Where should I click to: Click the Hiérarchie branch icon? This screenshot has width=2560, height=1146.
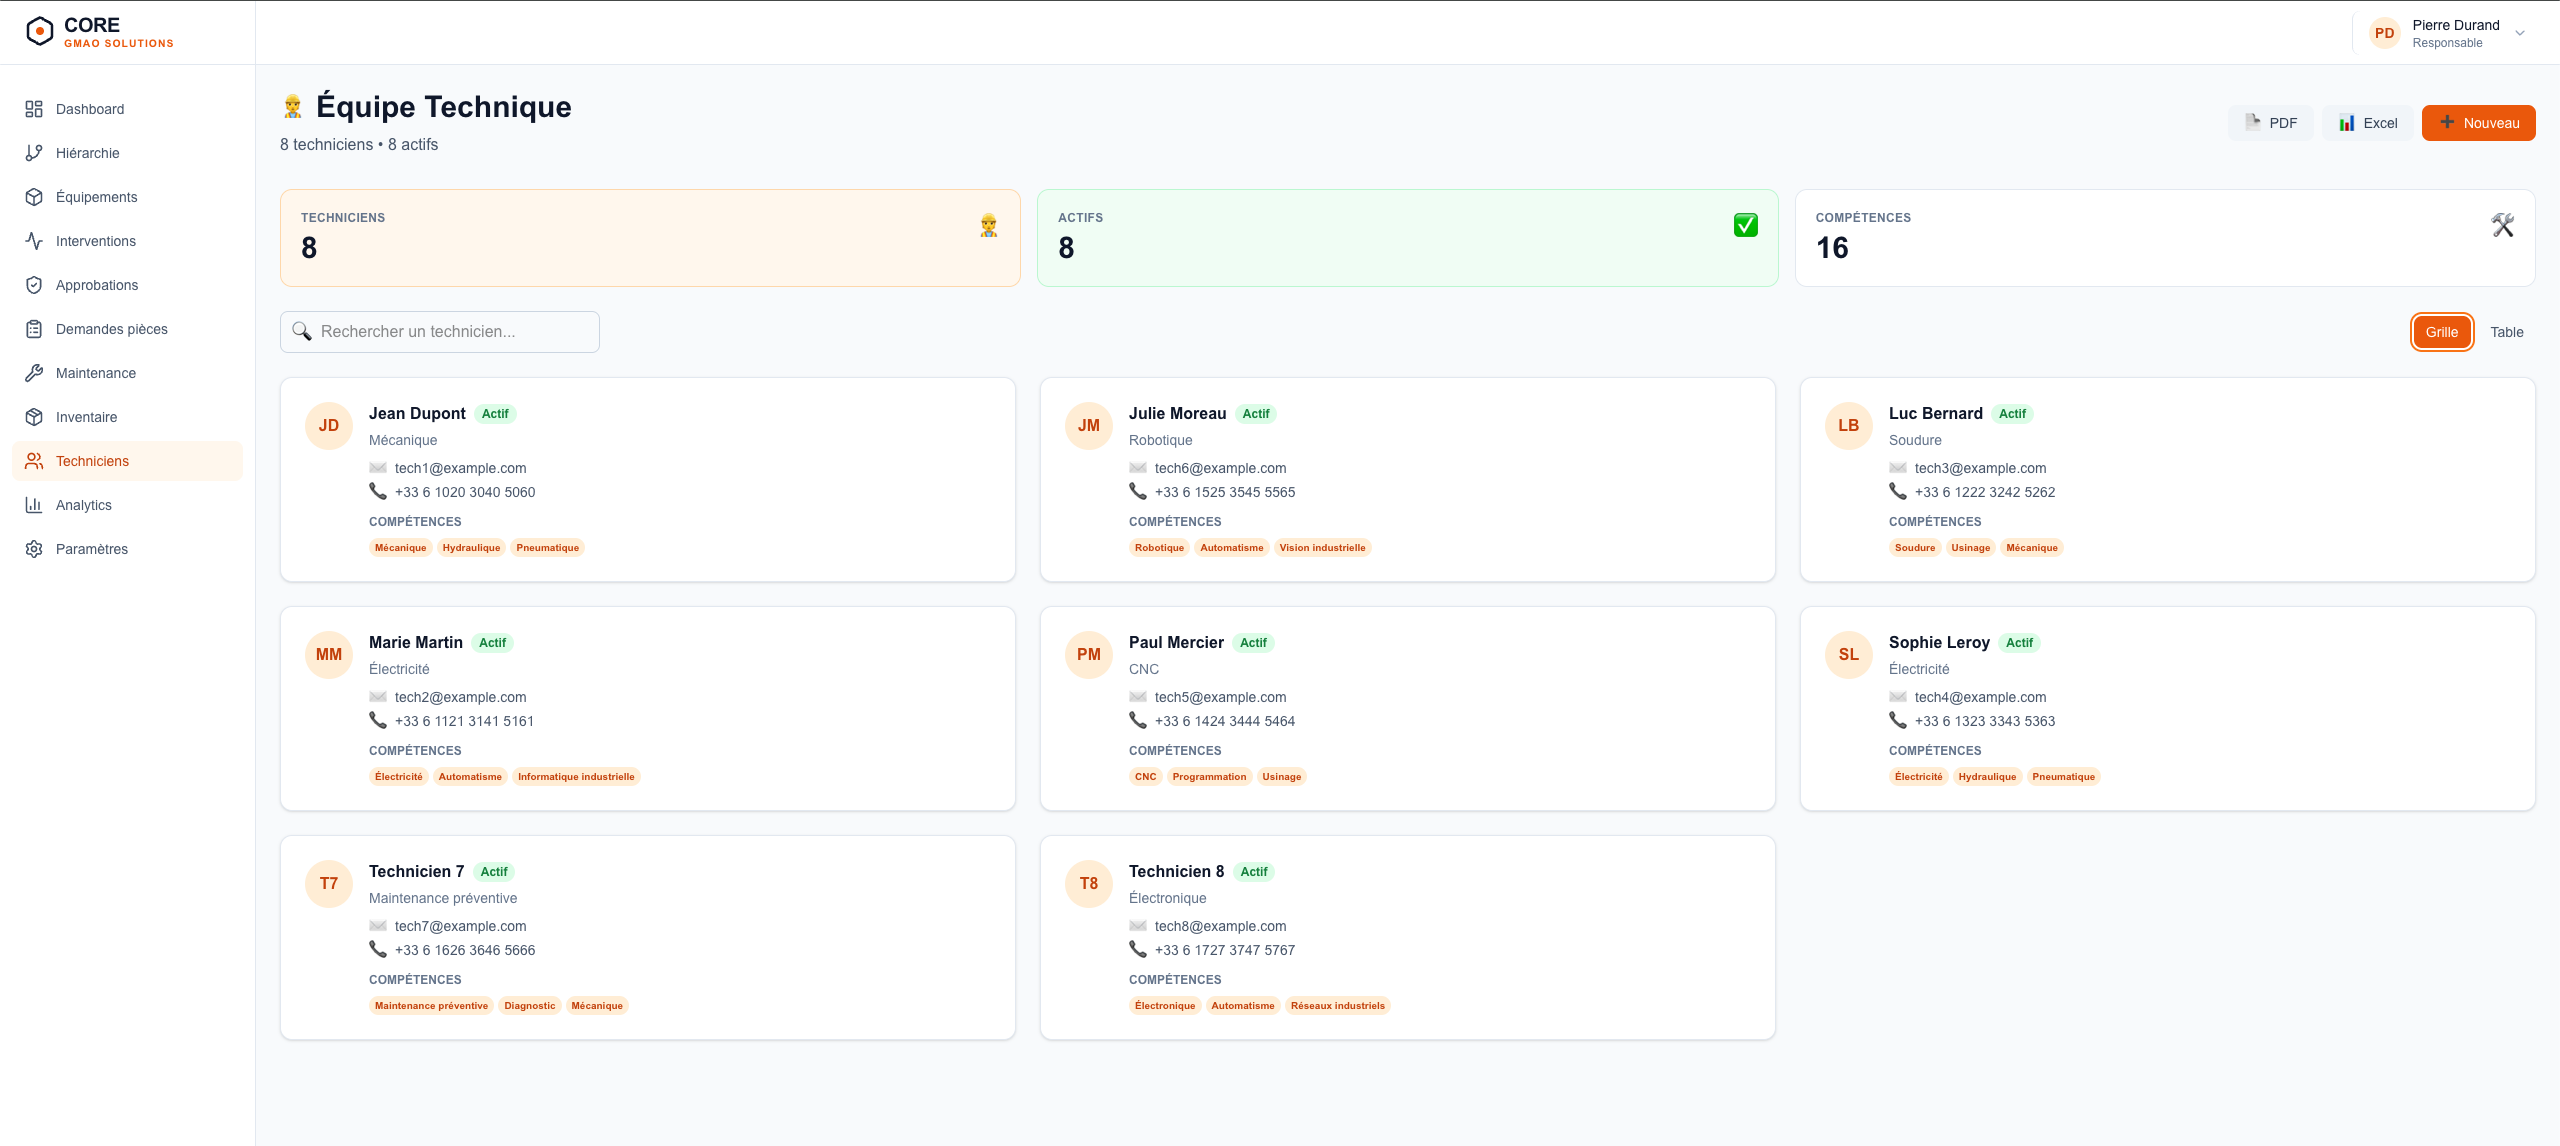pos(34,153)
